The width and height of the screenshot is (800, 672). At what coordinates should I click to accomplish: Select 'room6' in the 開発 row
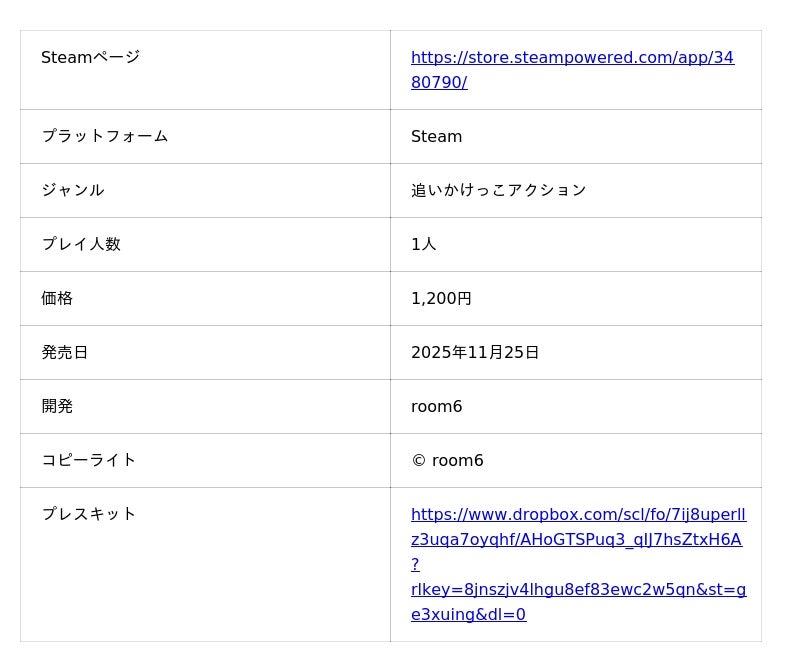click(x=436, y=406)
